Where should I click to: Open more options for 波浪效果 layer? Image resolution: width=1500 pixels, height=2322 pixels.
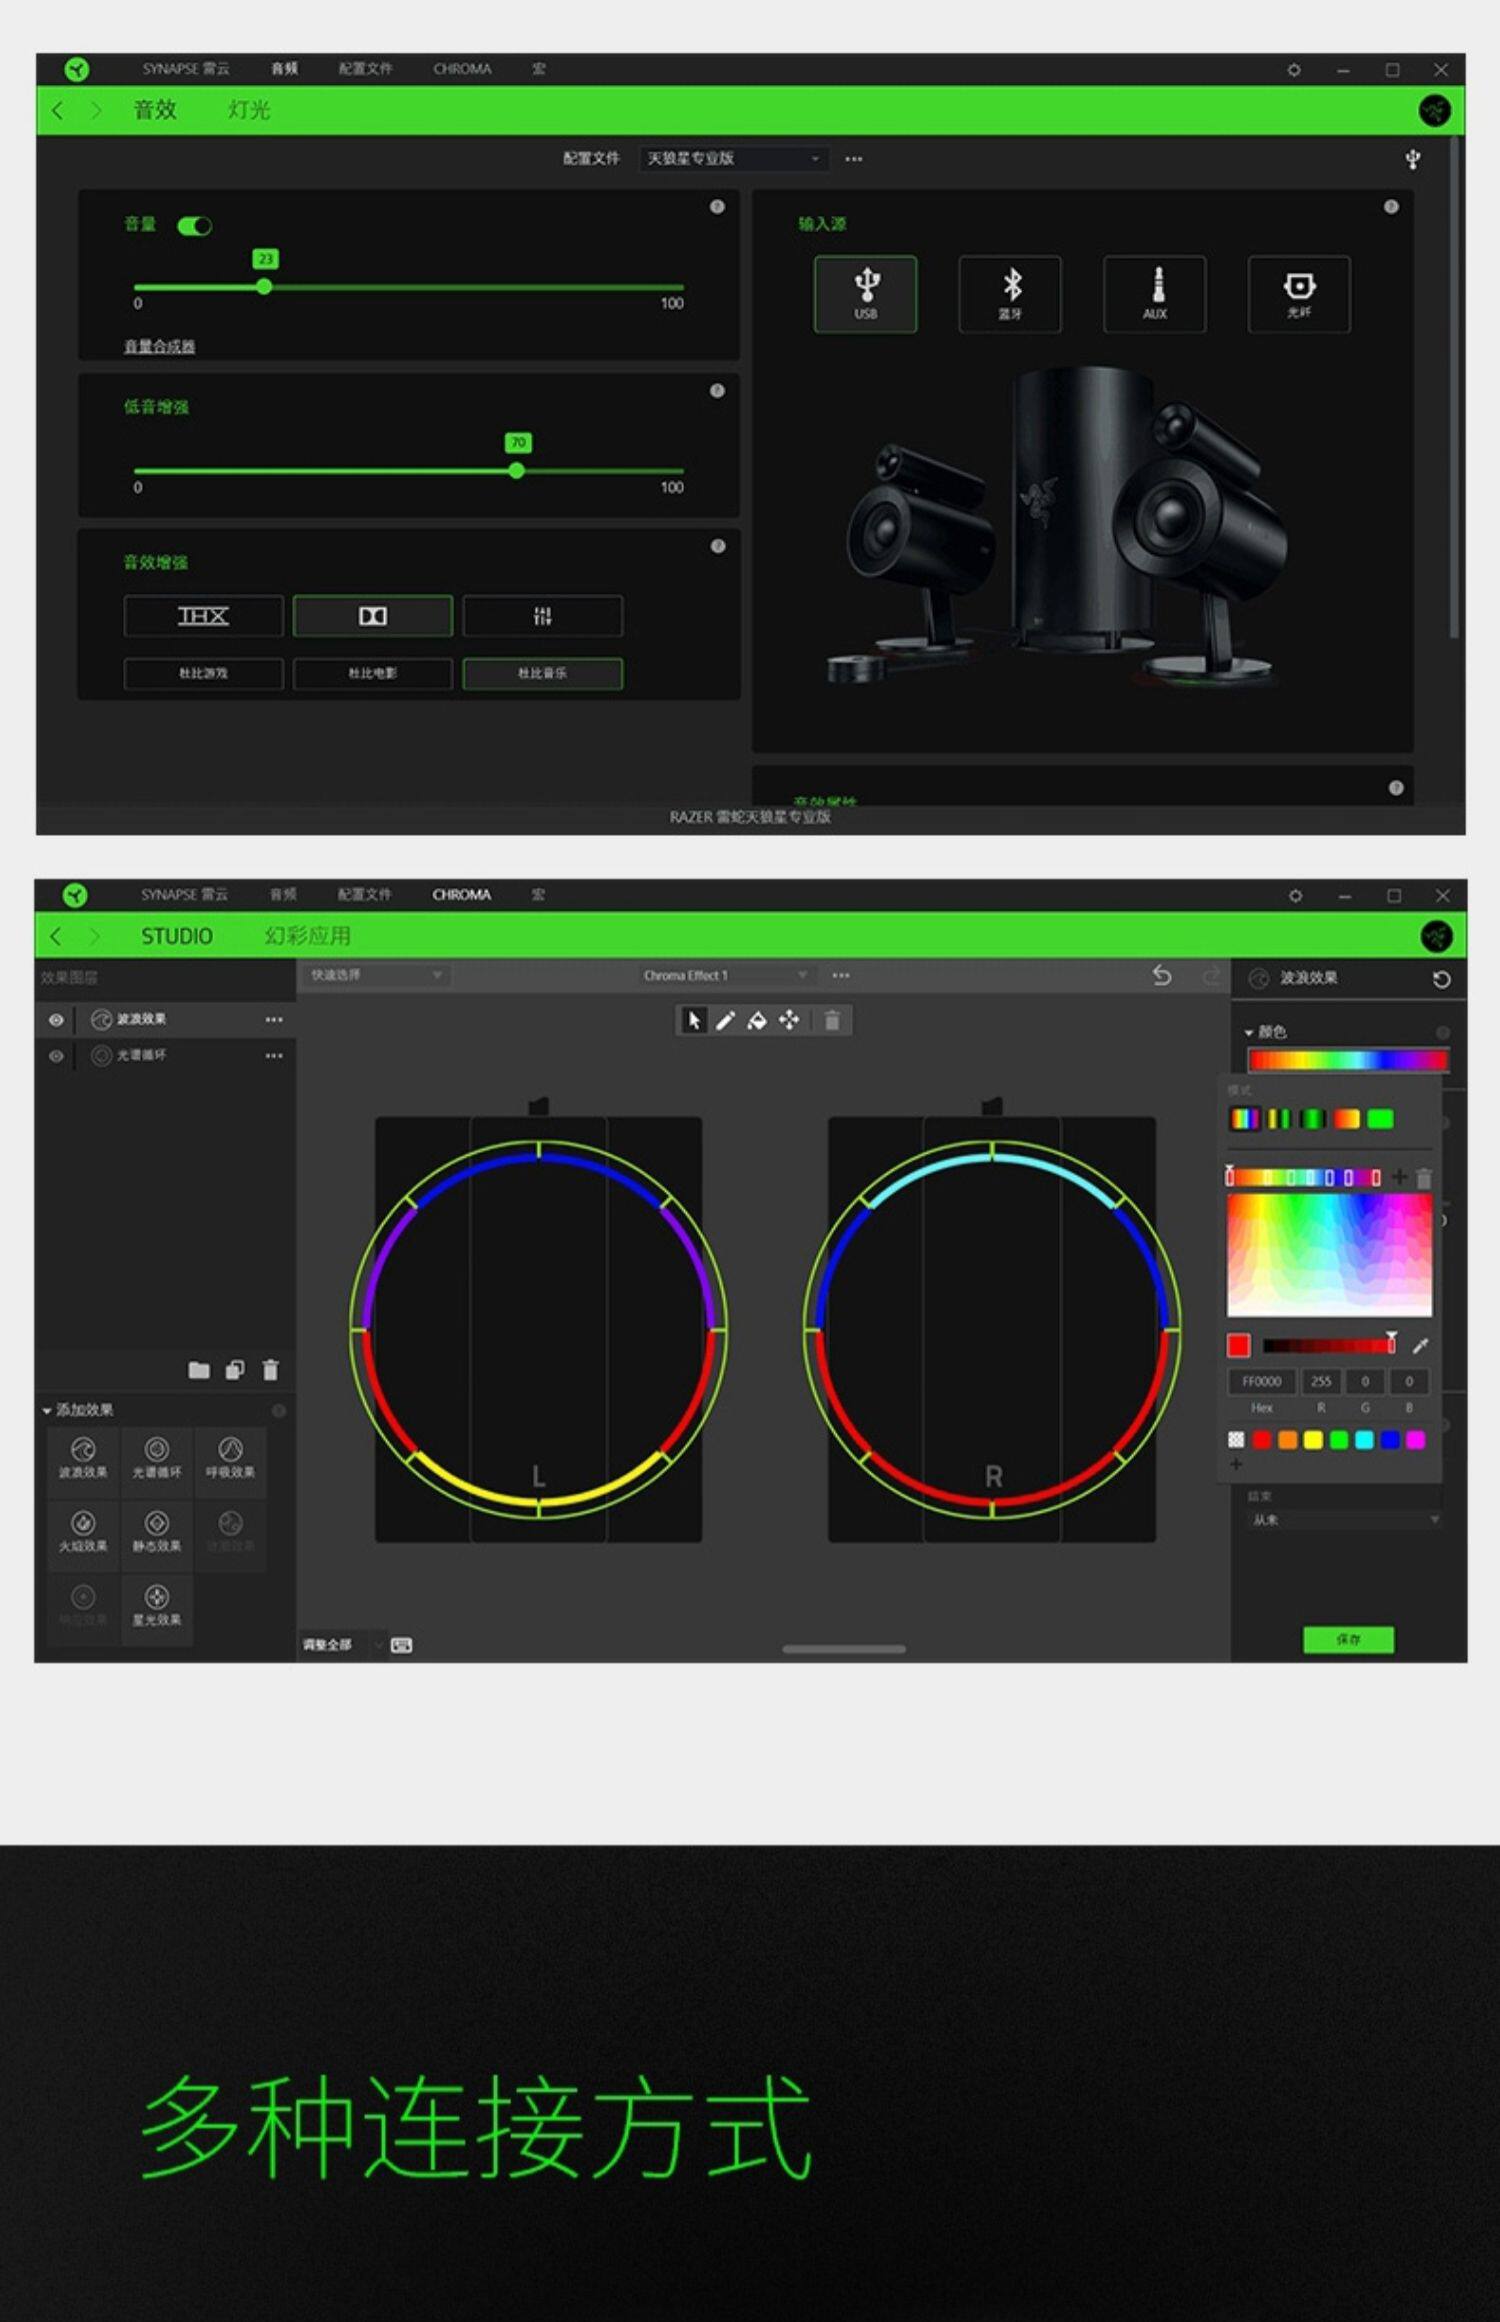click(x=273, y=1020)
